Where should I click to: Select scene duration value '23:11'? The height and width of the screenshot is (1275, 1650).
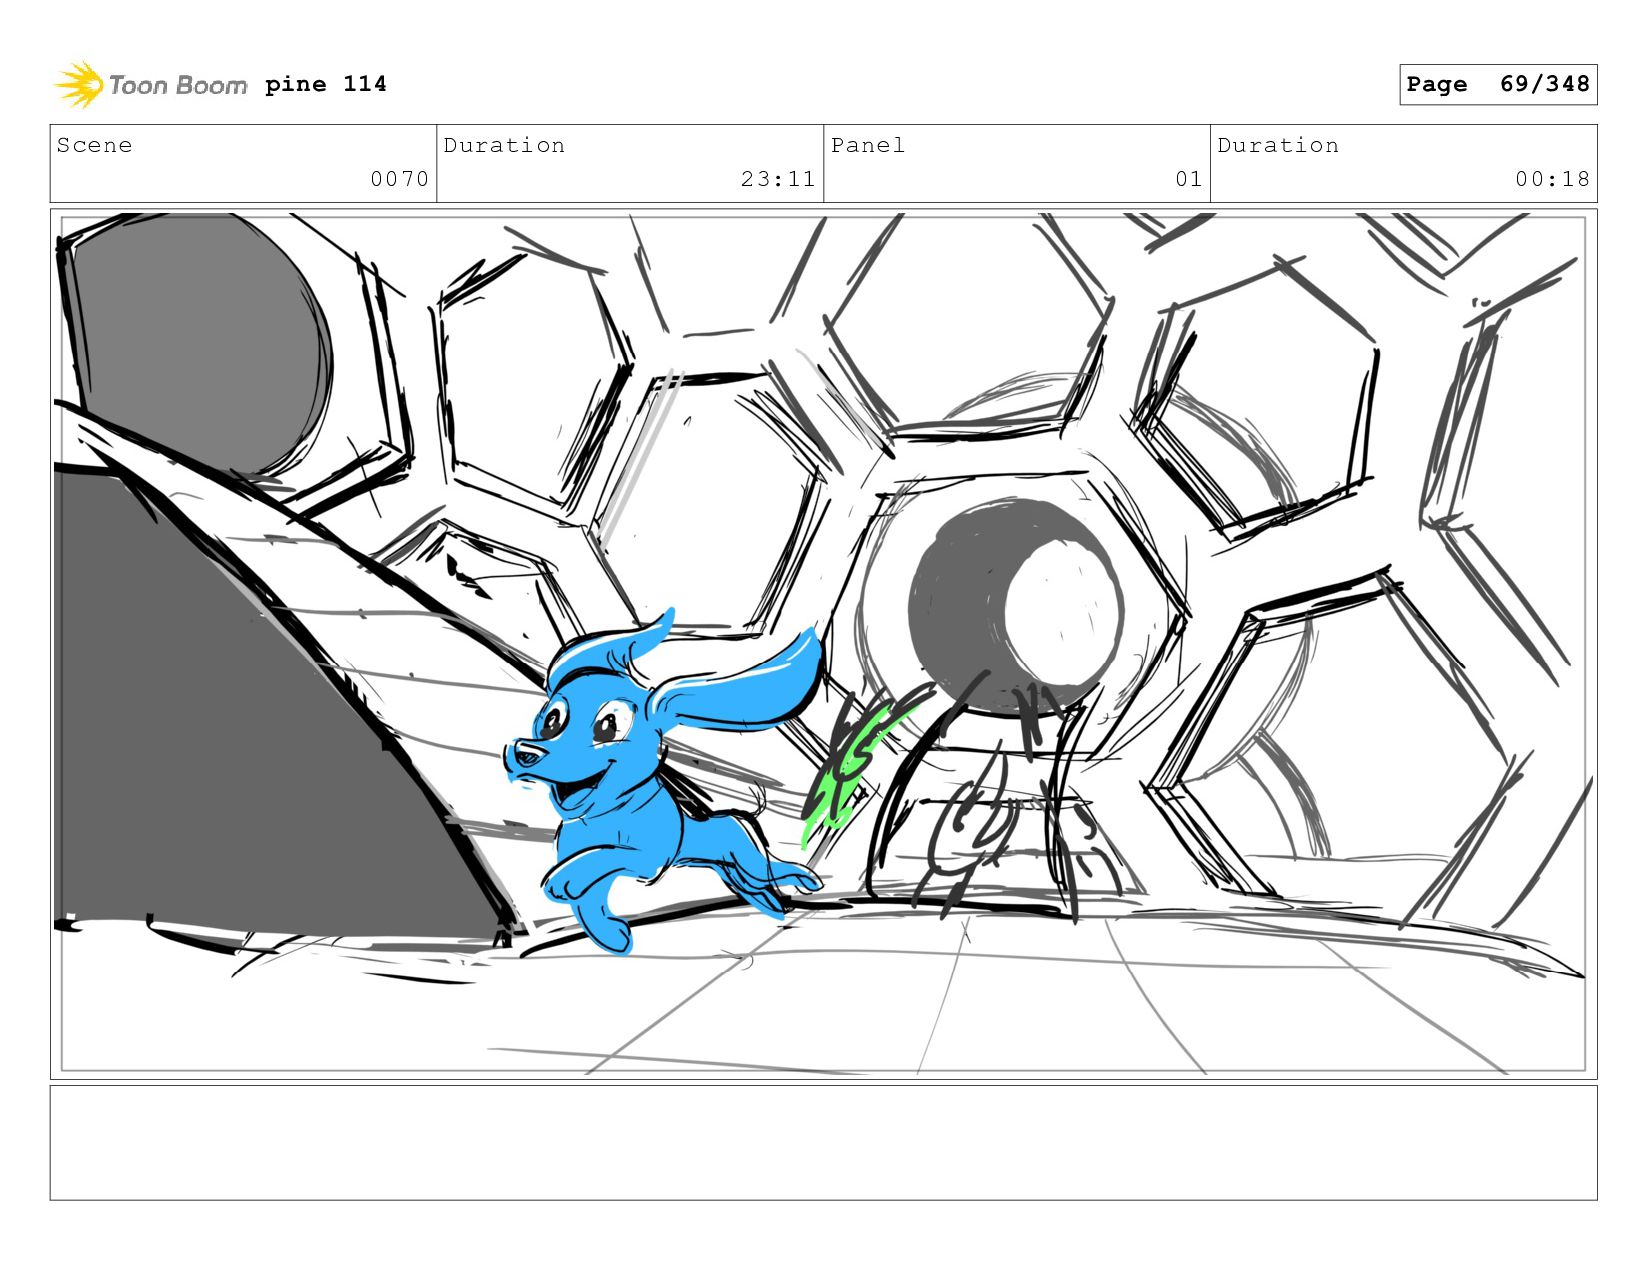coord(778,179)
